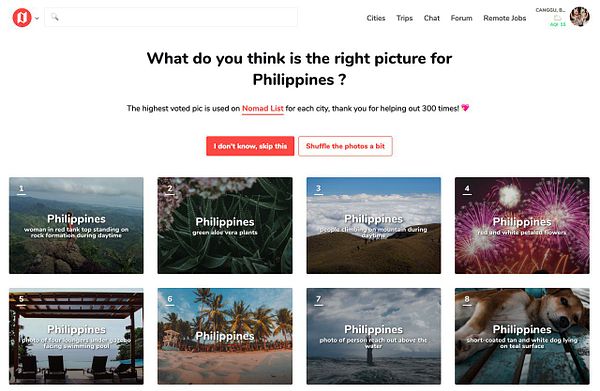
Task: Click the user profile avatar
Action: point(579,17)
